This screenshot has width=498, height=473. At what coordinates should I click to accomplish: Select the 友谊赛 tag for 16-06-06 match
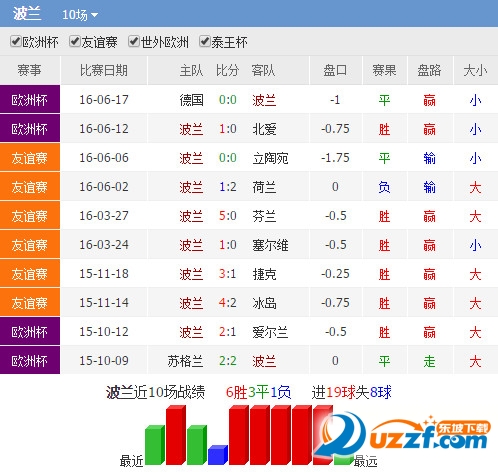click(30, 157)
